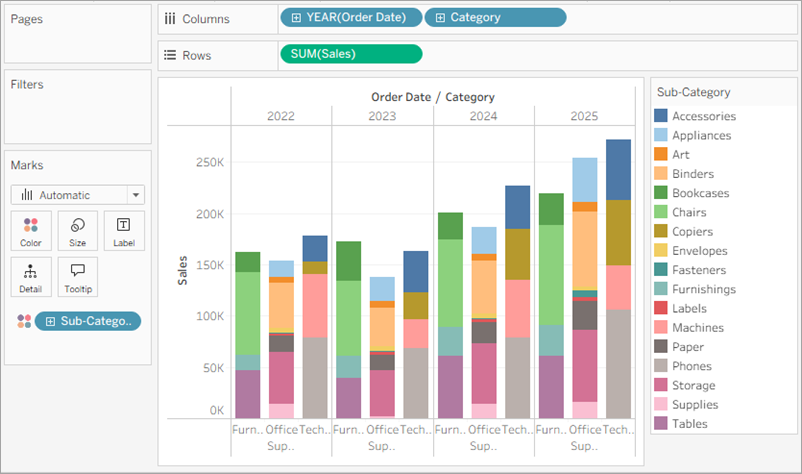802x474 pixels.
Task: Click the Columns shelf icon
Action: point(169,19)
